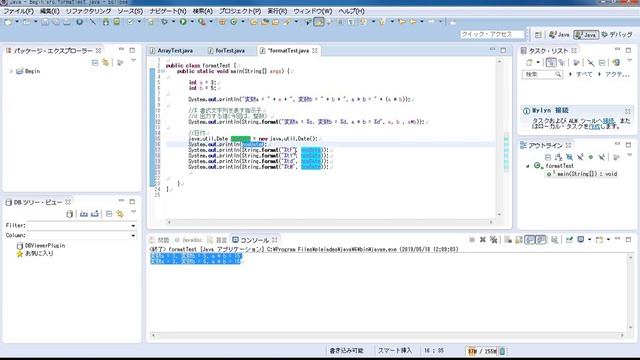
Task: Run the program with green Run icon
Action: point(183,22)
